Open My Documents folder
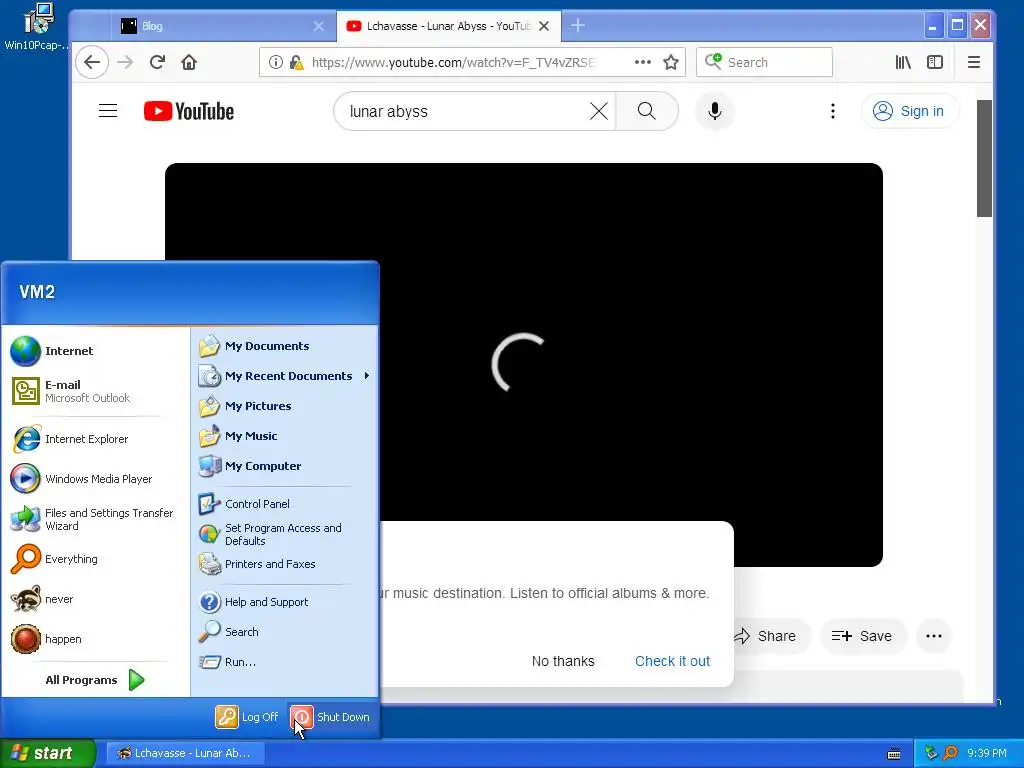 pyautogui.click(x=254, y=346)
